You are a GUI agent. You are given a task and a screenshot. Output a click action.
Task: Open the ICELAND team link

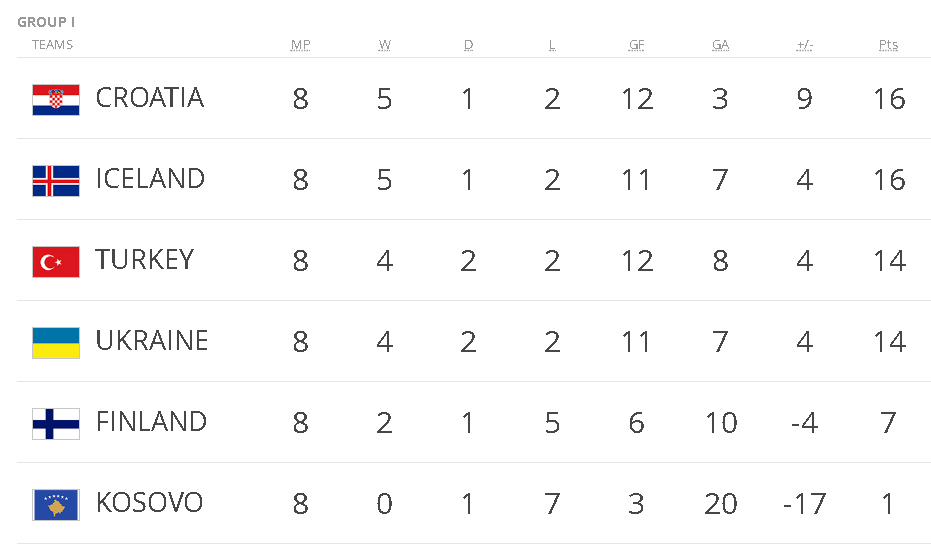[x=150, y=179]
